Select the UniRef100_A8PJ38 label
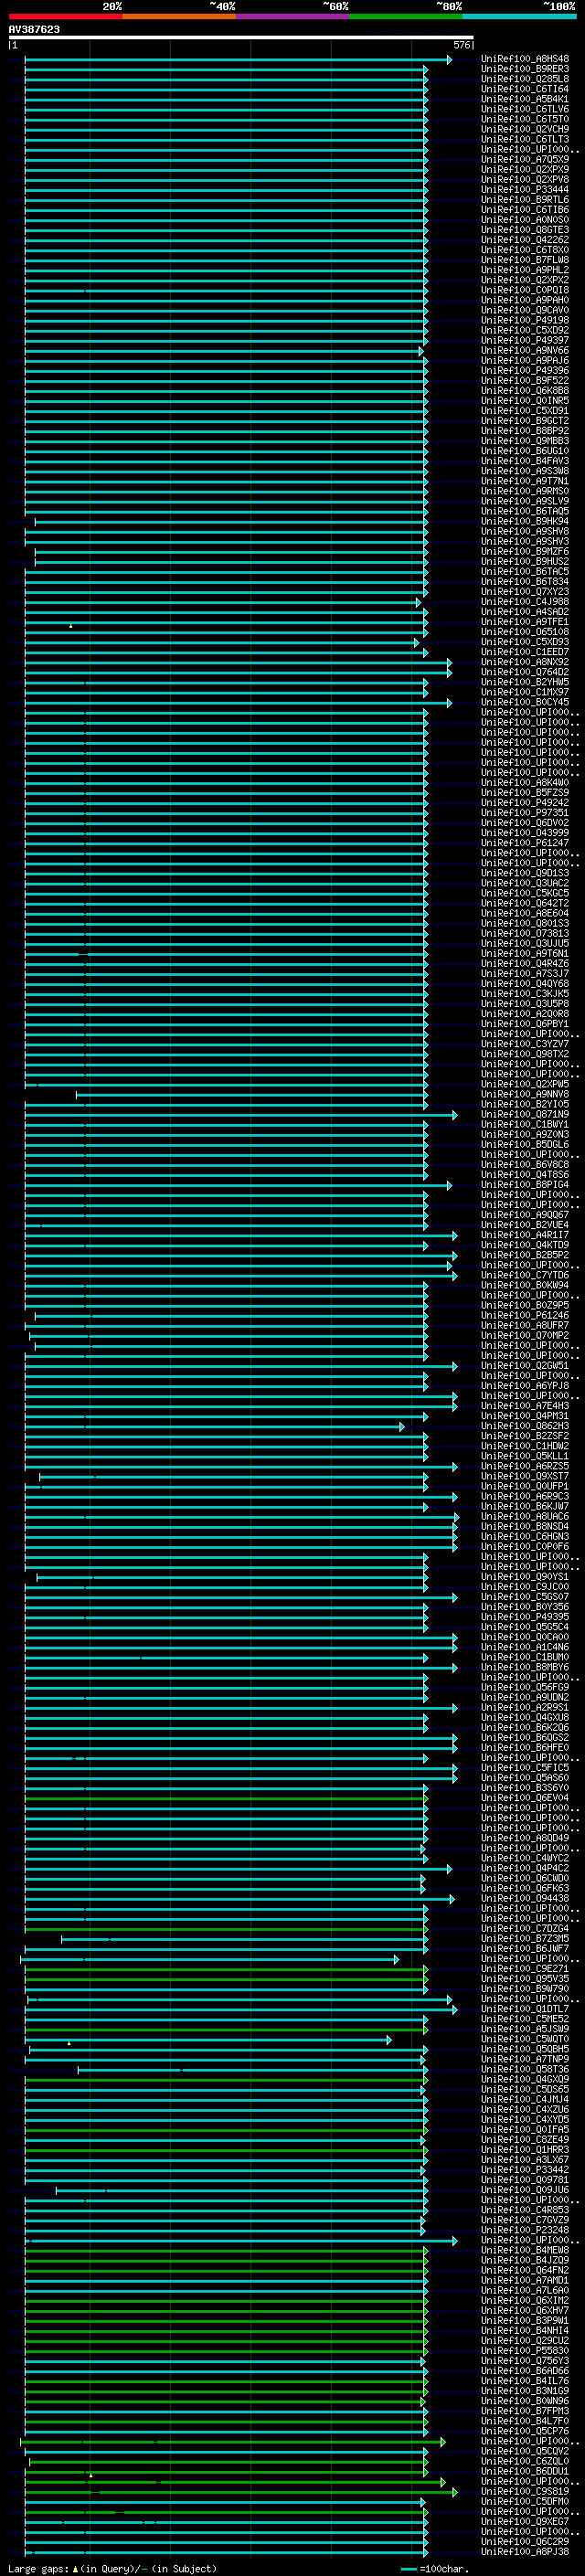The height and width of the screenshot is (2576, 585). (x=525, y=2551)
